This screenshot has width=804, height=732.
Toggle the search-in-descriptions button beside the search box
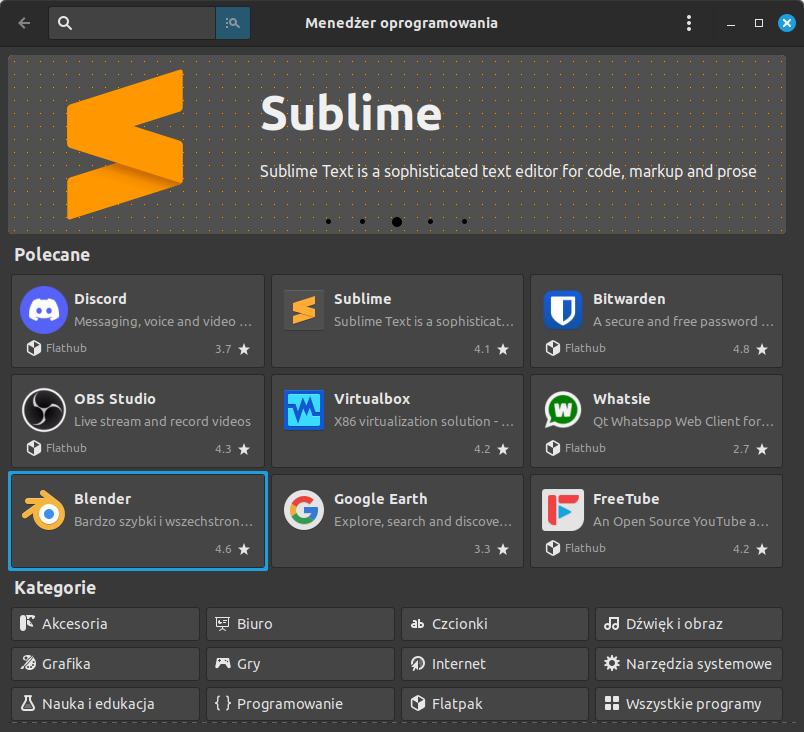(233, 23)
